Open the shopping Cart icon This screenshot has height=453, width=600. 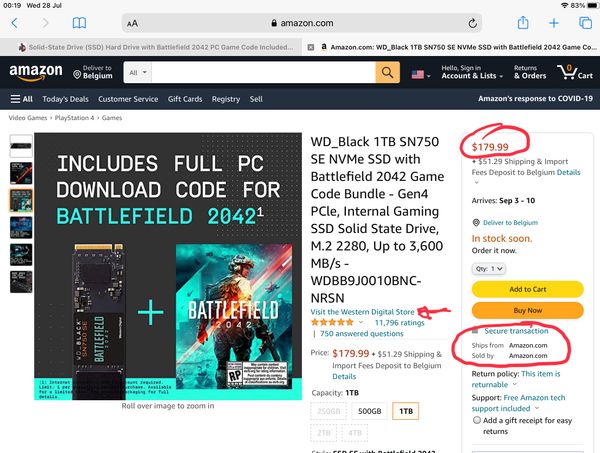coord(575,72)
